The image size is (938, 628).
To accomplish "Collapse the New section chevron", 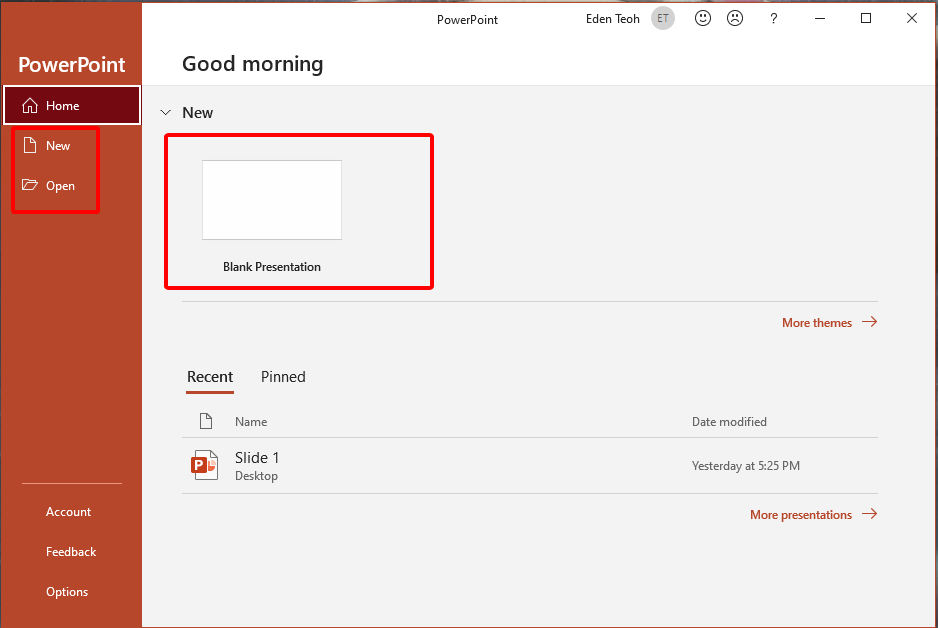I will (x=166, y=113).
